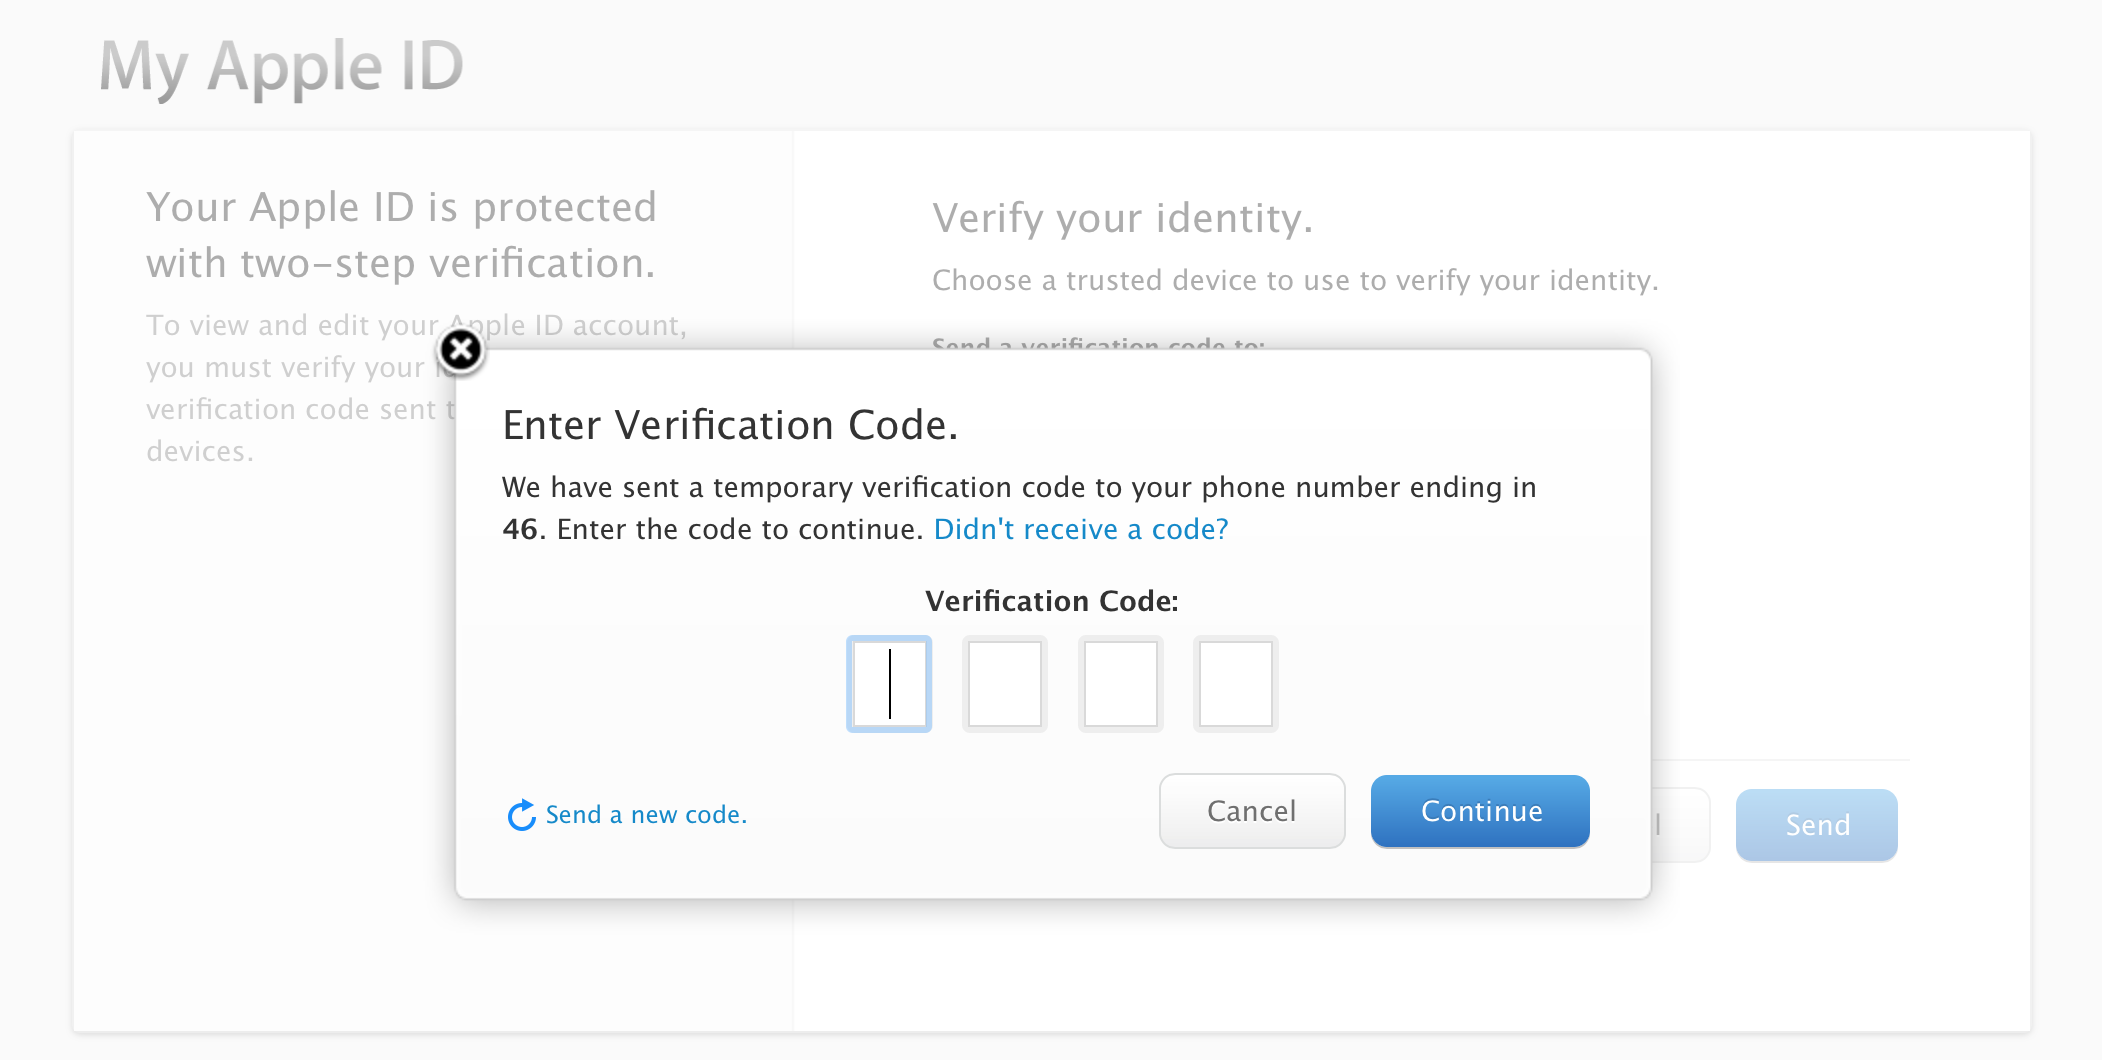
Task: Click the 'To view and edit' paragraph
Action: coord(416,388)
